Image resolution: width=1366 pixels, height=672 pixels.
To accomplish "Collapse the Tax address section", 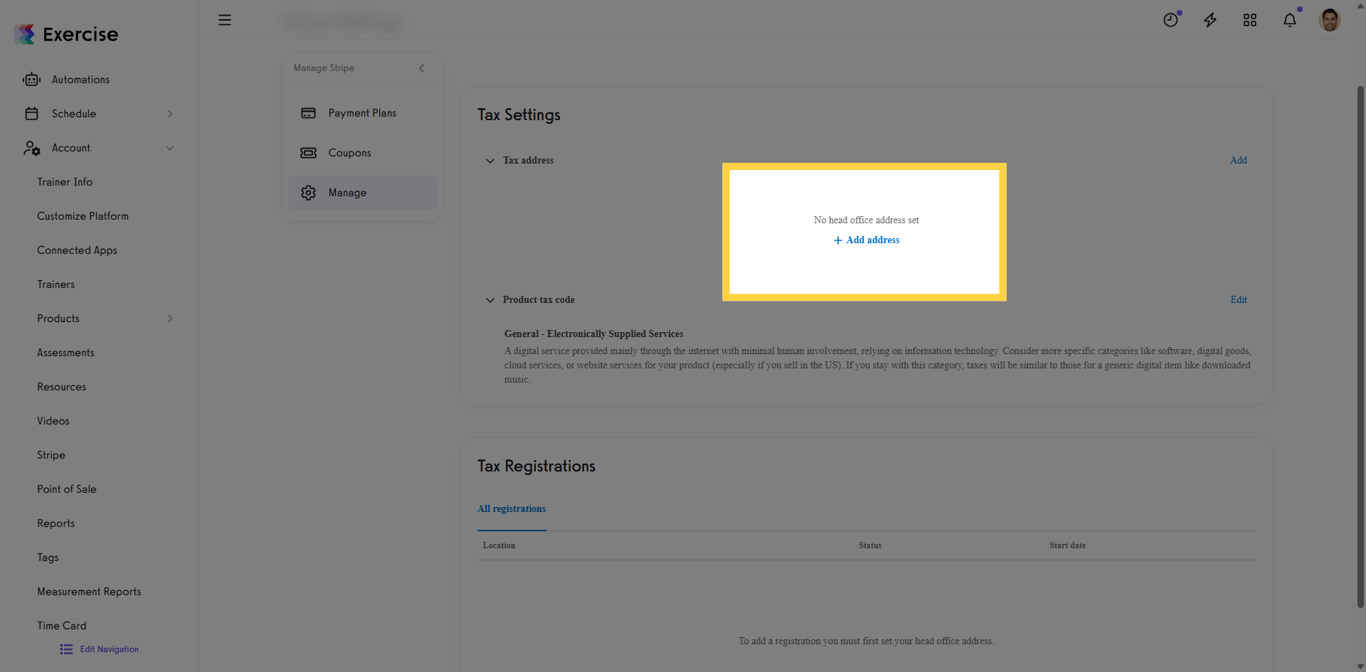I will [x=490, y=160].
